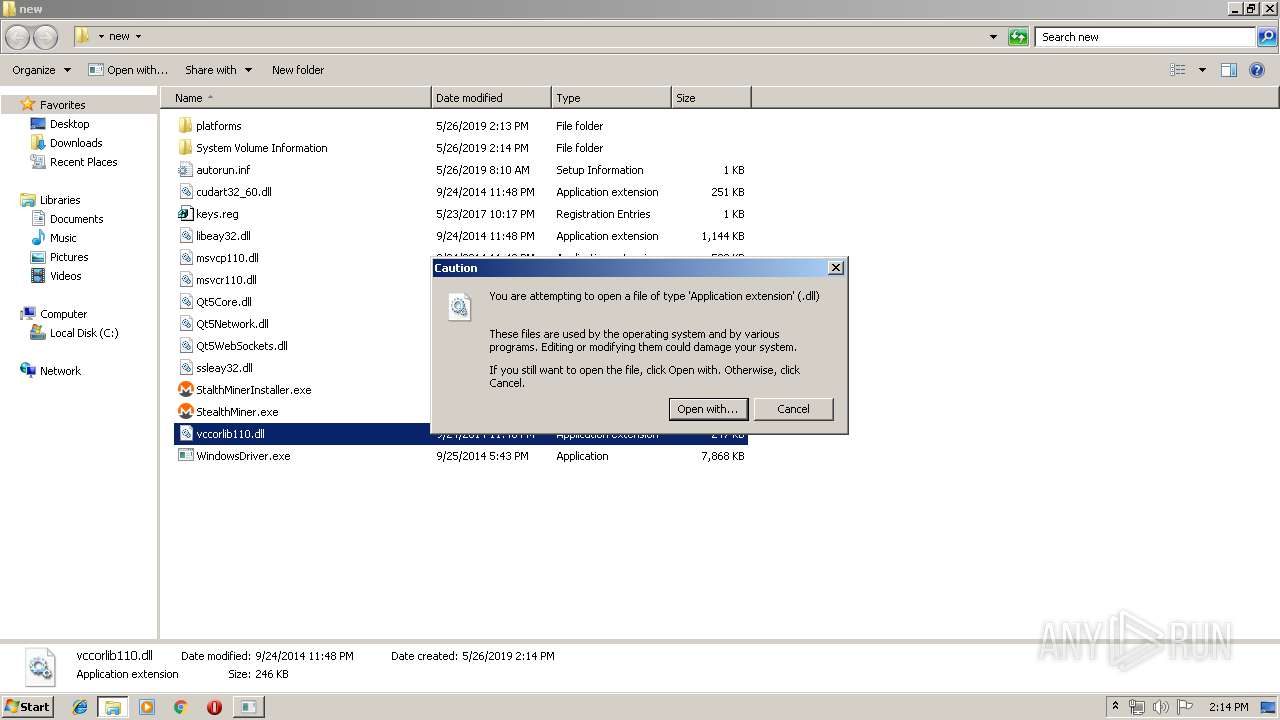Open Desktop in the navigation pane
This screenshot has height=720, width=1280.
tap(69, 124)
